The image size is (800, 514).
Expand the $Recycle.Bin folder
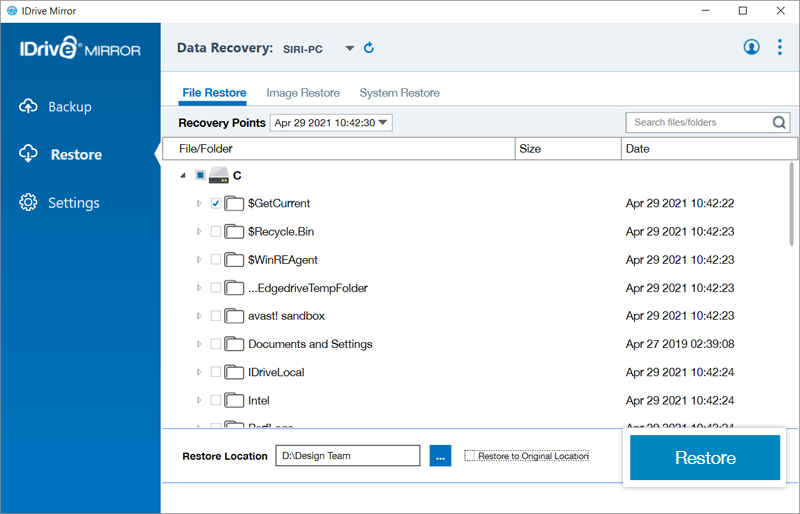199,232
